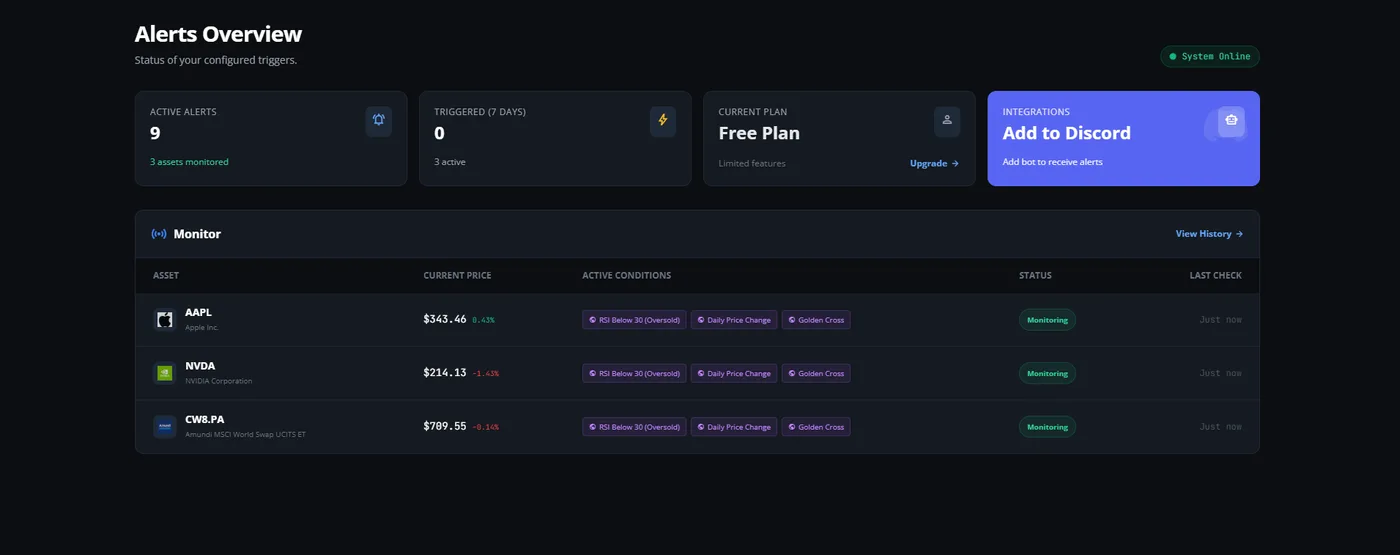Click the NVDA NVIDIA logo icon
Screen dimensions: 1400x555
tap(165, 373)
